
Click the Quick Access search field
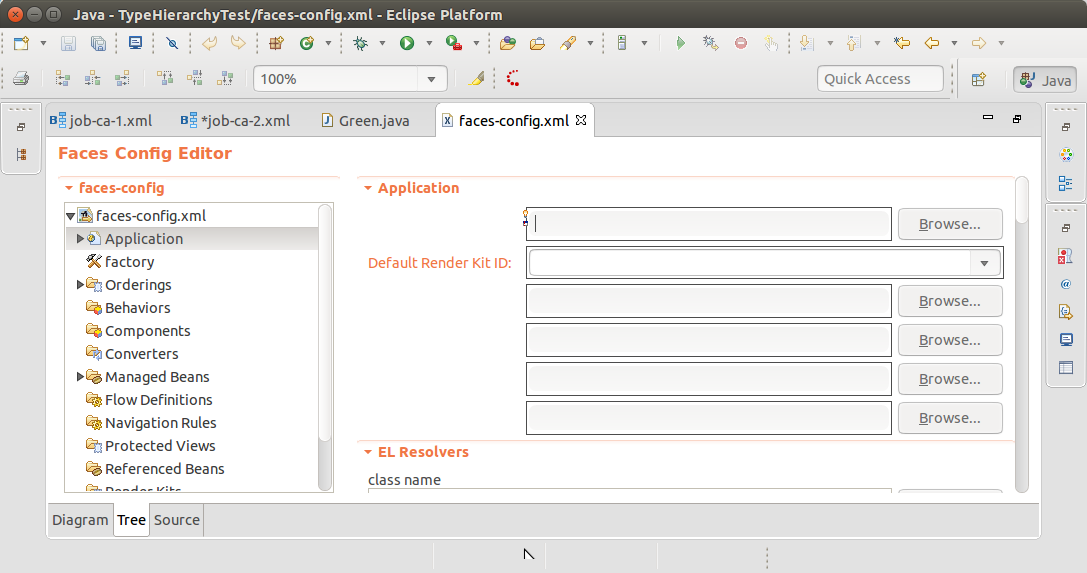click(880, 79)
